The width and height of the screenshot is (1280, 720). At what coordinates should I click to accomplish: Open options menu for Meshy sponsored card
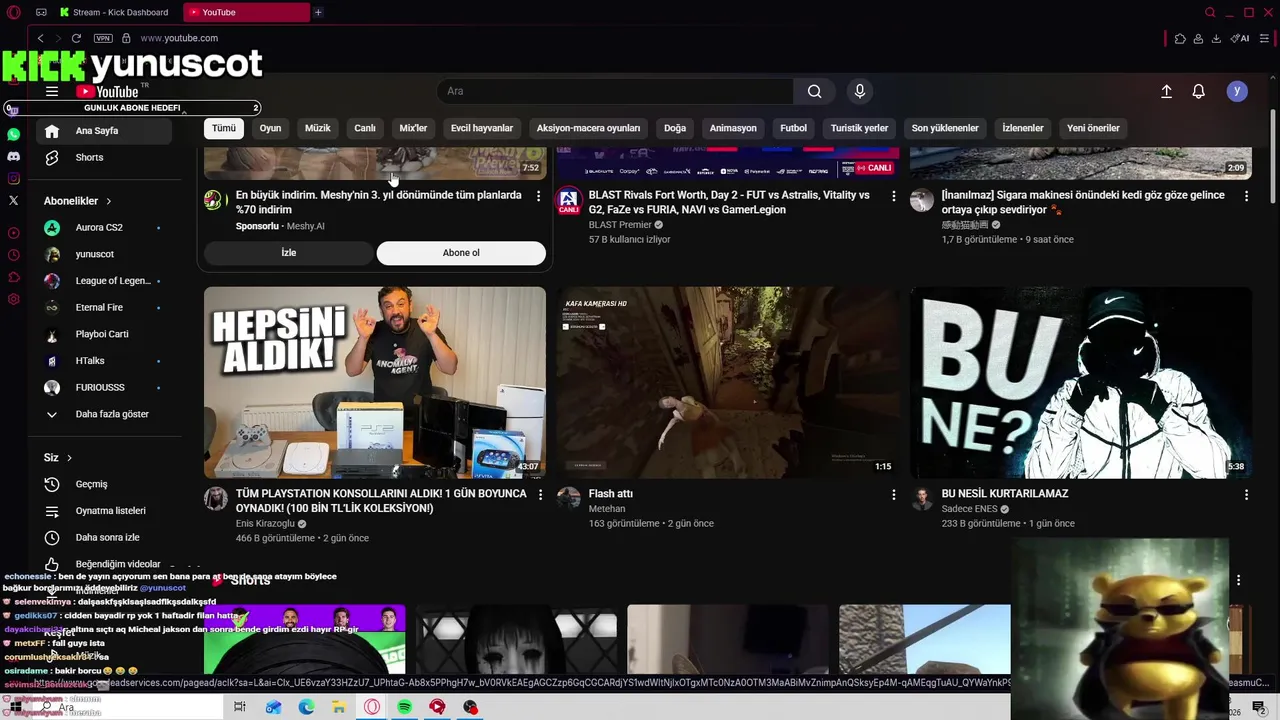pos(539,196)
